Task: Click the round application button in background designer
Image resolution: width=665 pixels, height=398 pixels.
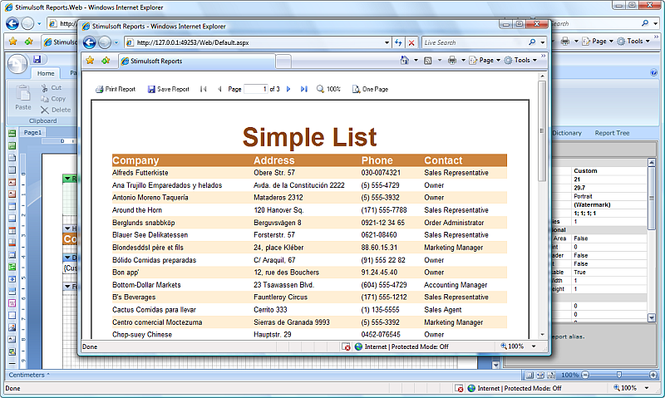Action: (17, 64)
